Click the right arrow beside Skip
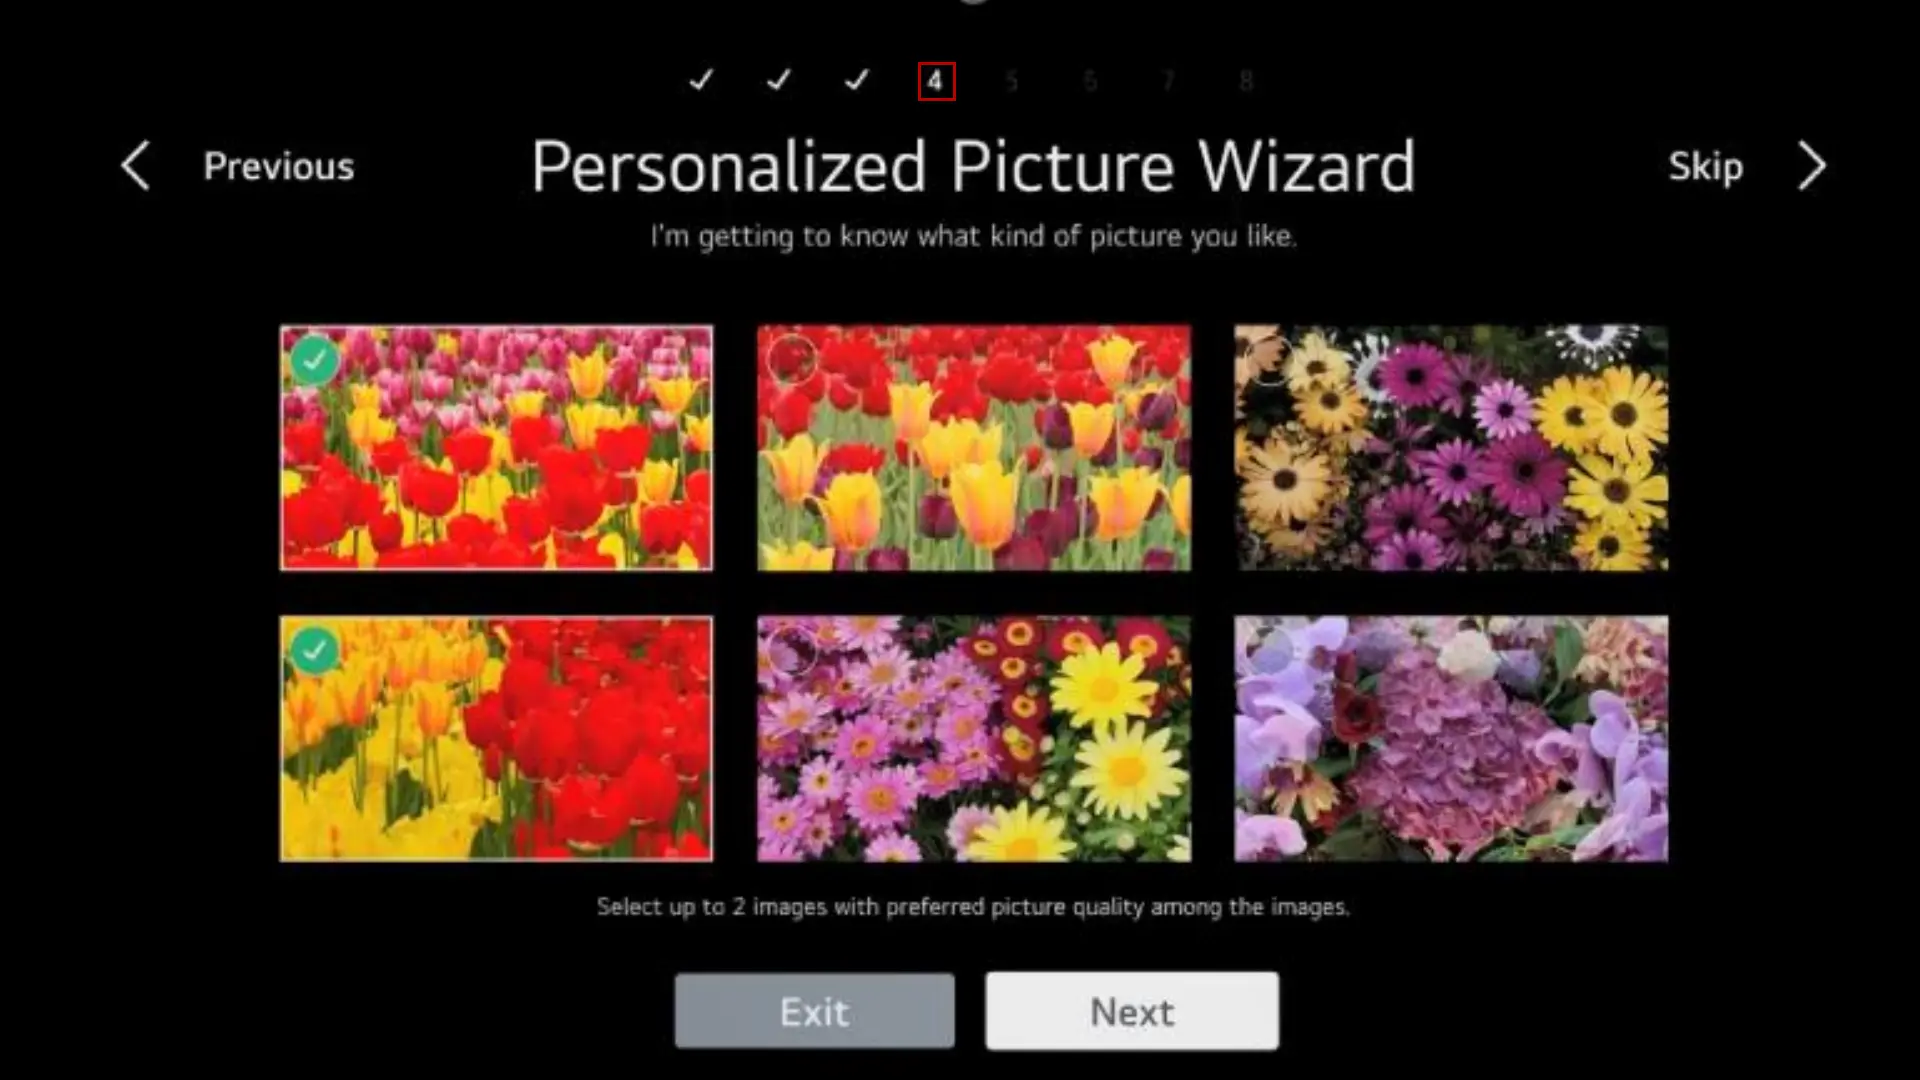Viewport: 1920px width, 1080px height. pyautogui.click(x=1812, y=166)
